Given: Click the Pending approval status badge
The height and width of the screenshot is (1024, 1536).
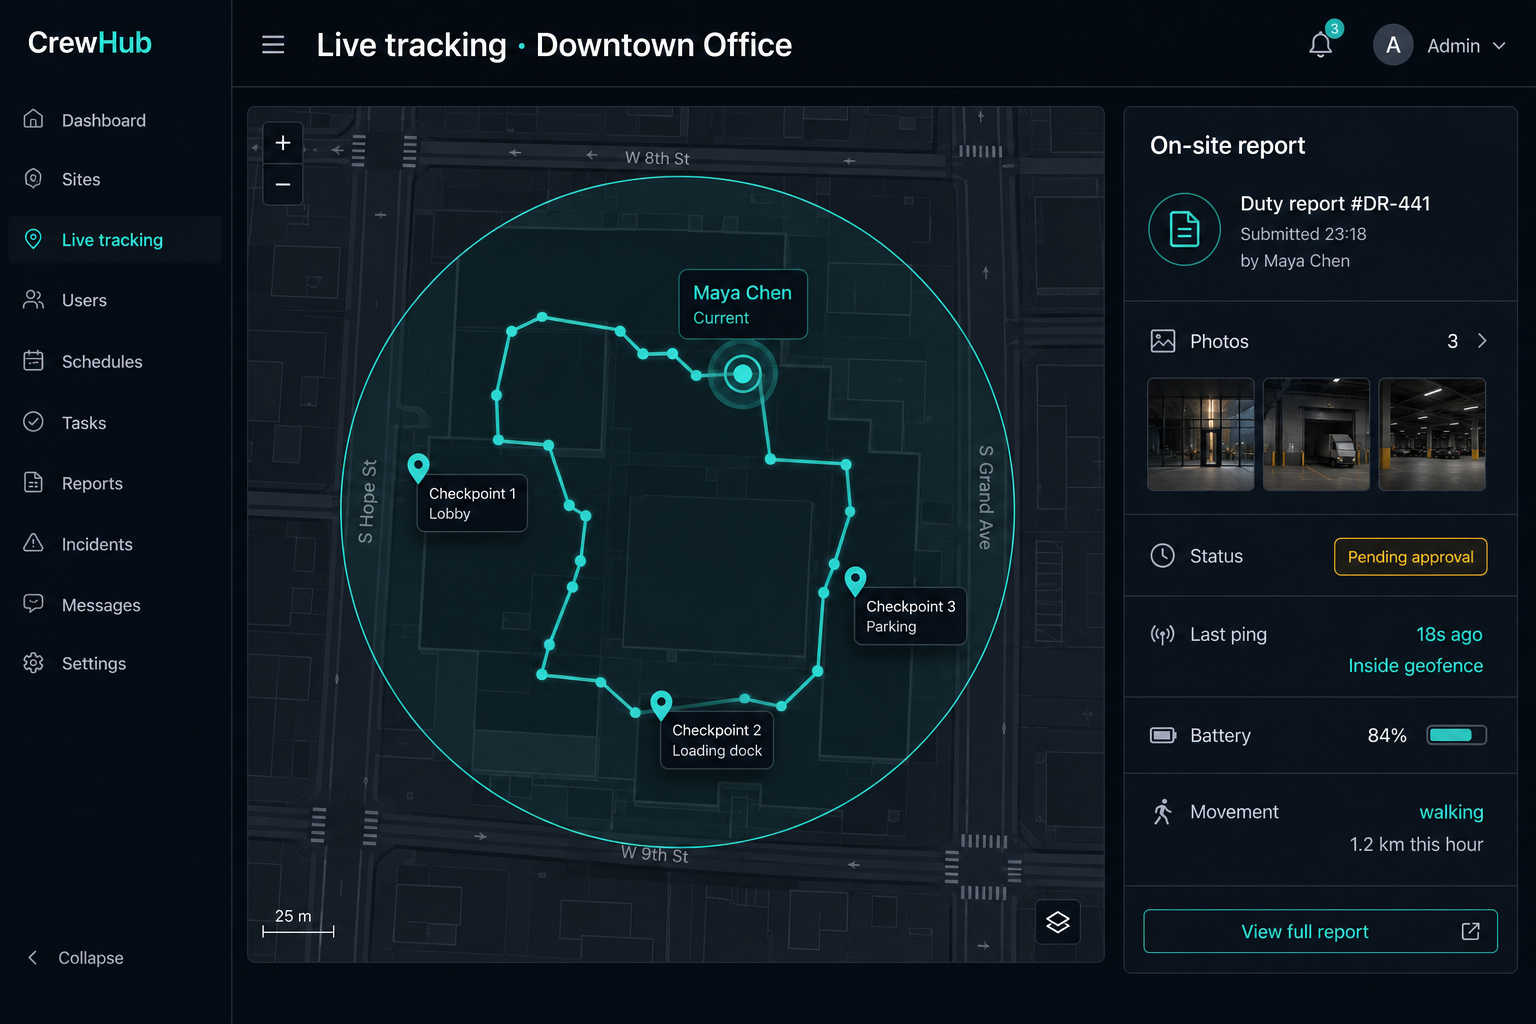Looking at the screenshot, I should tap(1410, 557).
